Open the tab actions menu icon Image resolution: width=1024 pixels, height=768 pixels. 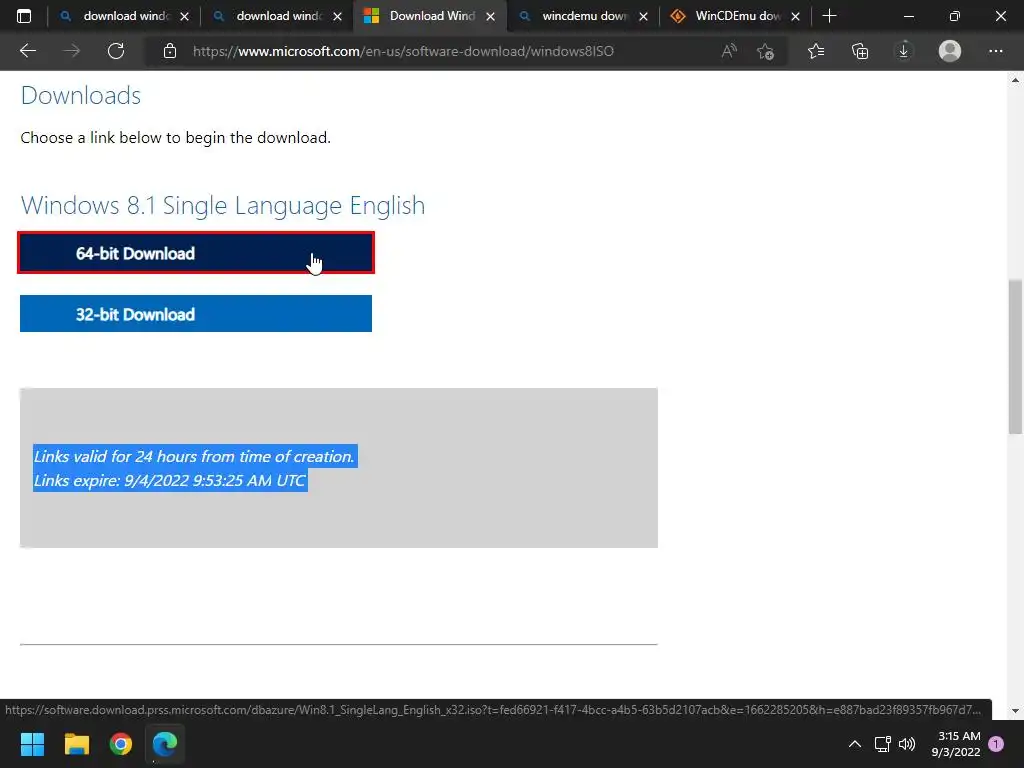pyautogui.click(x=24, y=16)
